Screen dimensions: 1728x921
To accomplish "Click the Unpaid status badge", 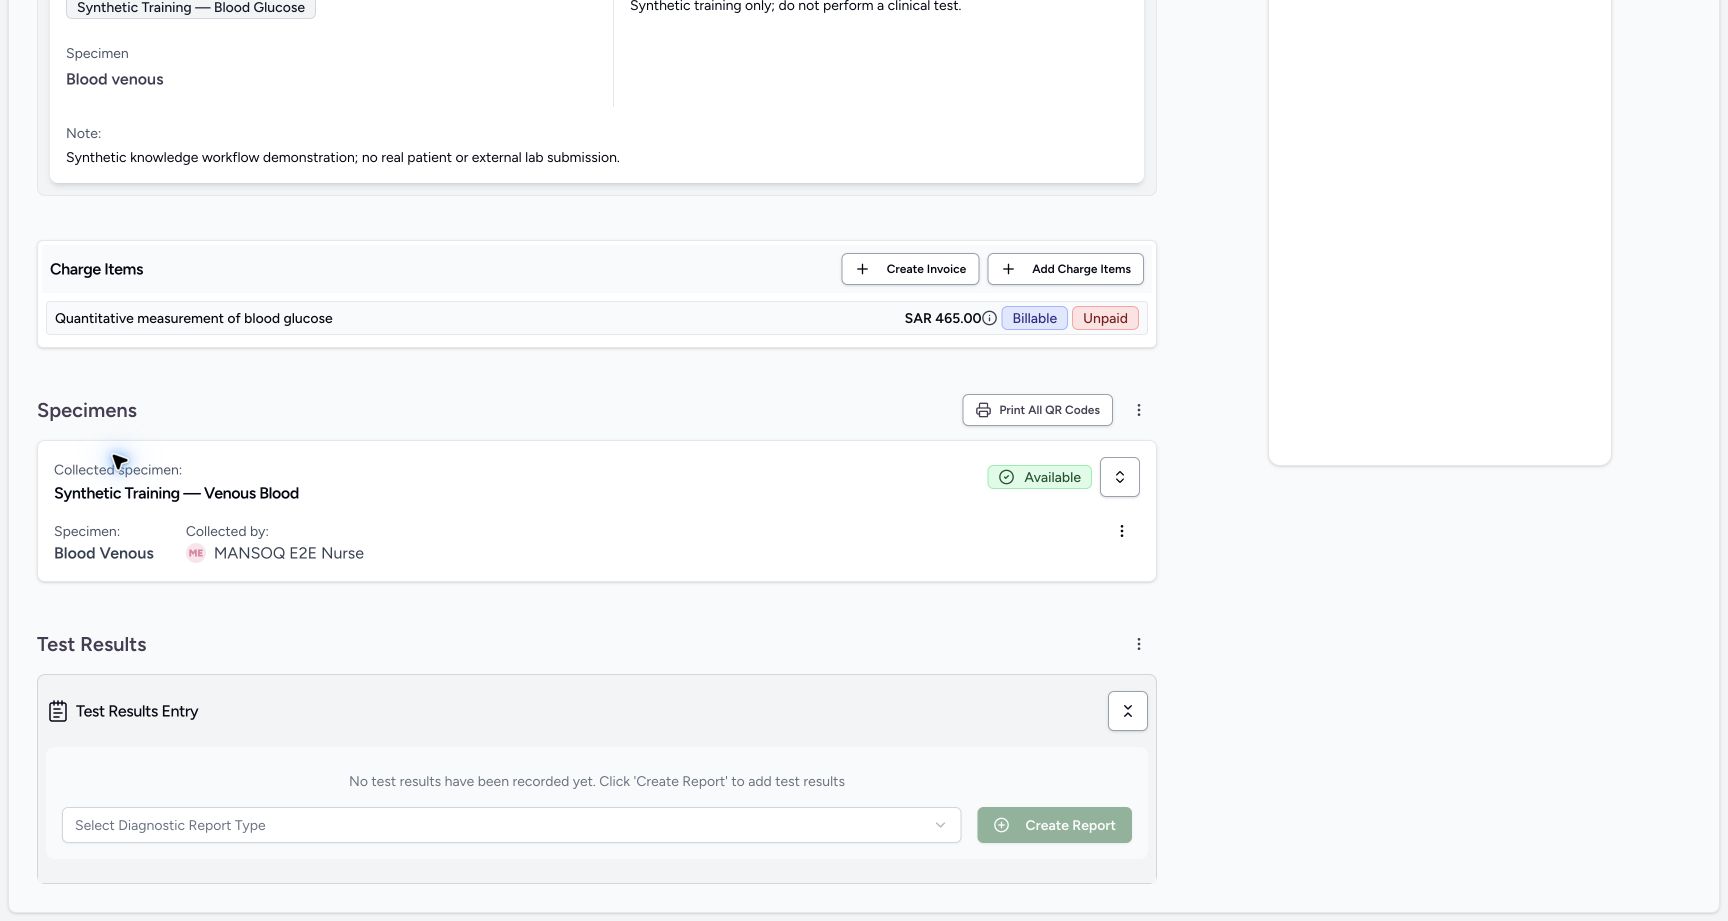I will (x=1105, y=318).
